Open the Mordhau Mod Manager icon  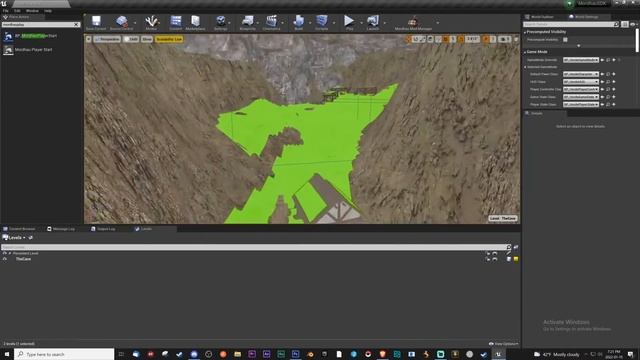pyautogui.click(x=413, y=22)
